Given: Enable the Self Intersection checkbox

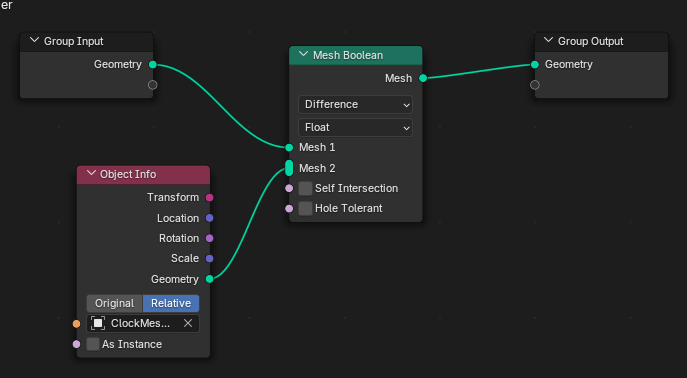Looking at the screenshot, I should point(305,188).
